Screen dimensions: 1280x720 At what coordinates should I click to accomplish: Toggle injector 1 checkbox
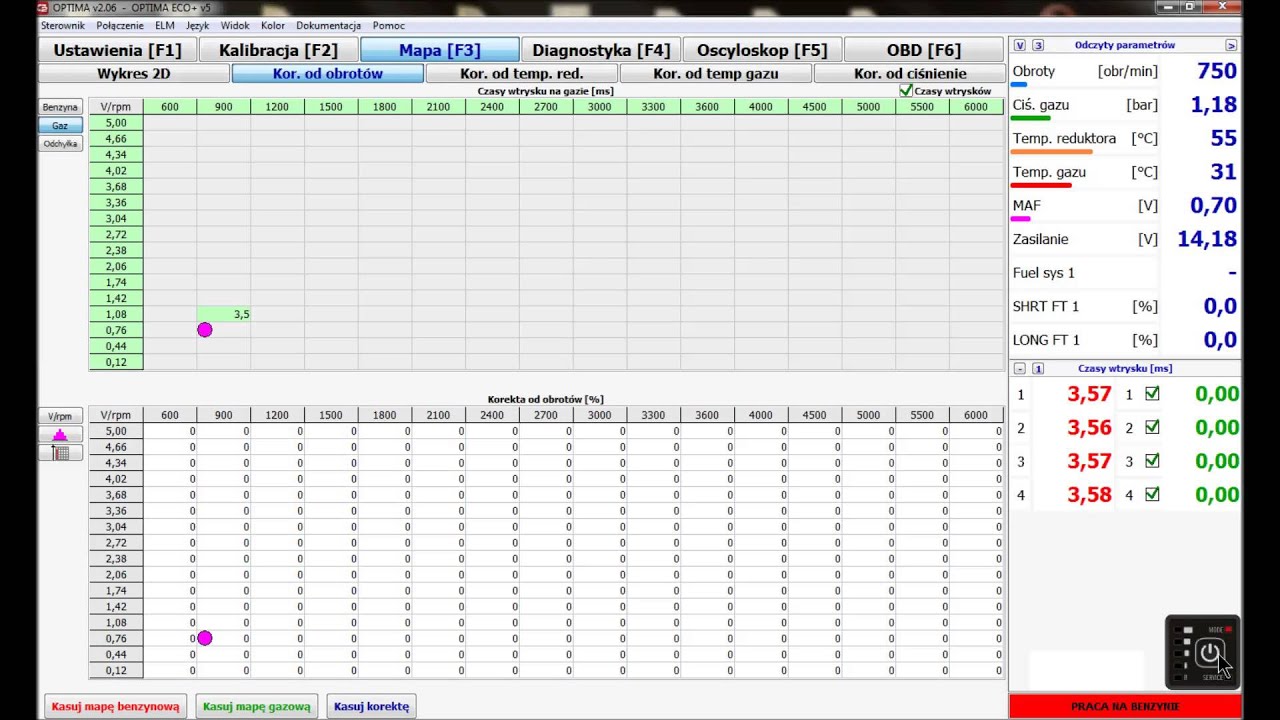[x=1152, y=394]
